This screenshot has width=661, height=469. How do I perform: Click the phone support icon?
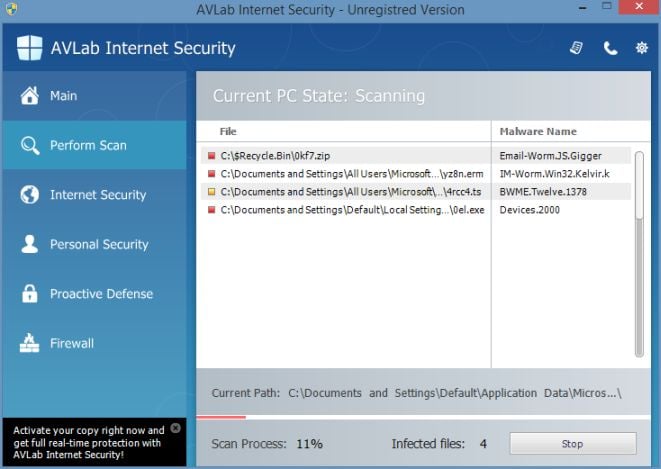[610, 48]
